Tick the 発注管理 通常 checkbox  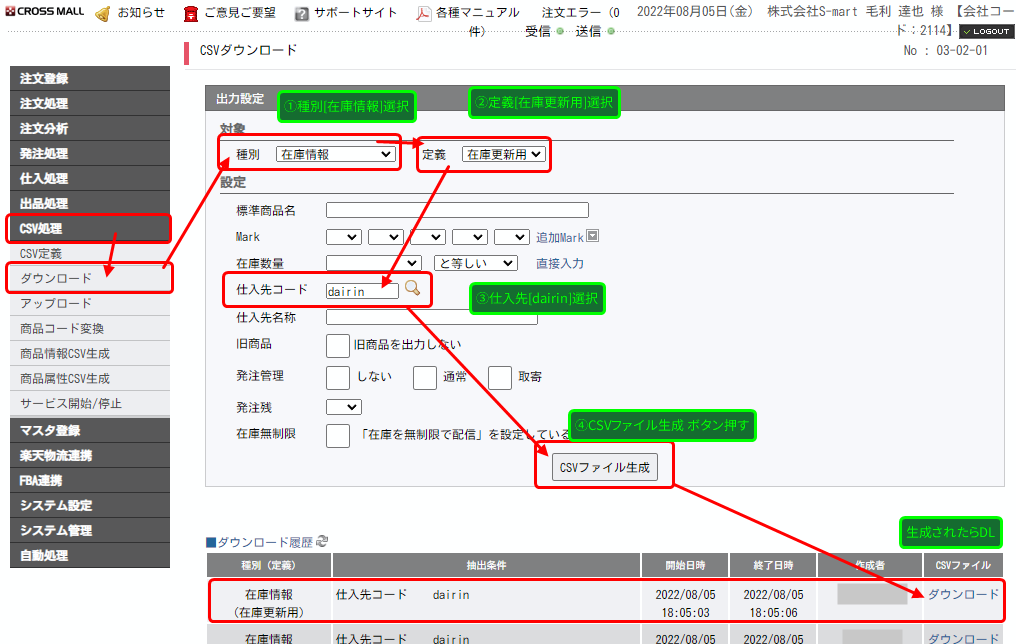[425, 377]
